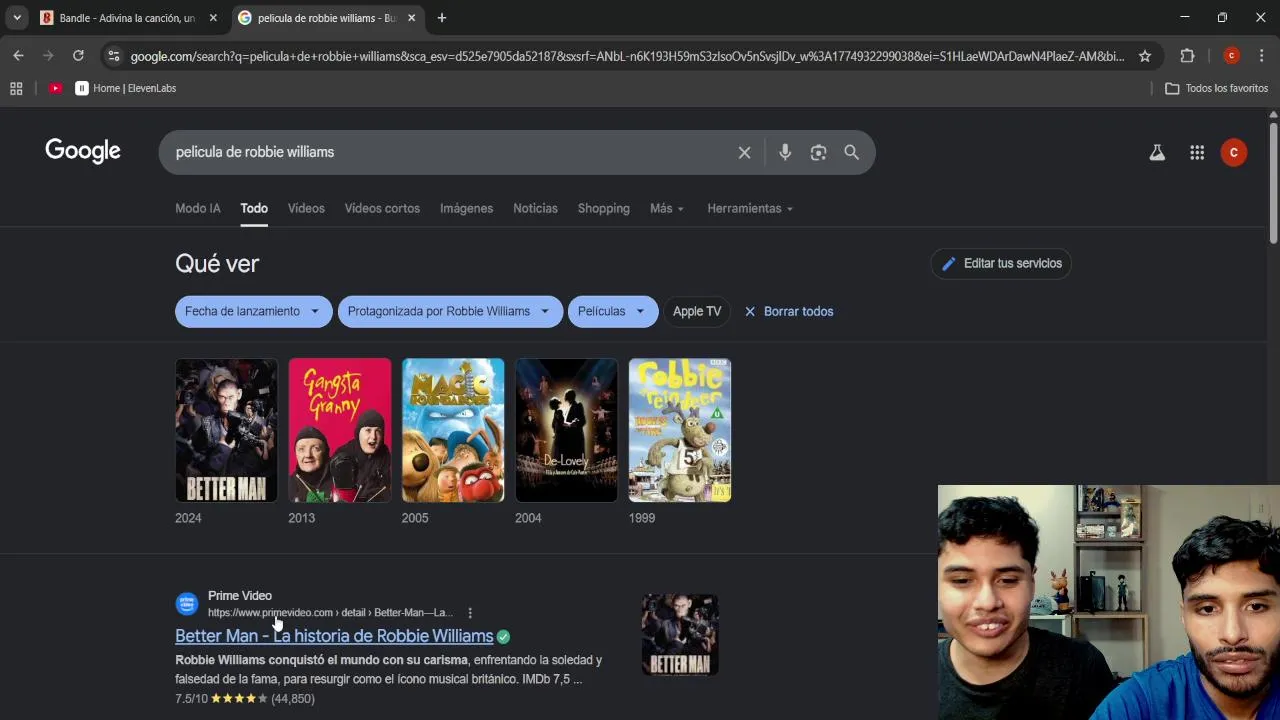Image resolution: width=1280 pixels, height=720 pixels.
Task: Go to Google homepage logo
Action: [83, 151]
